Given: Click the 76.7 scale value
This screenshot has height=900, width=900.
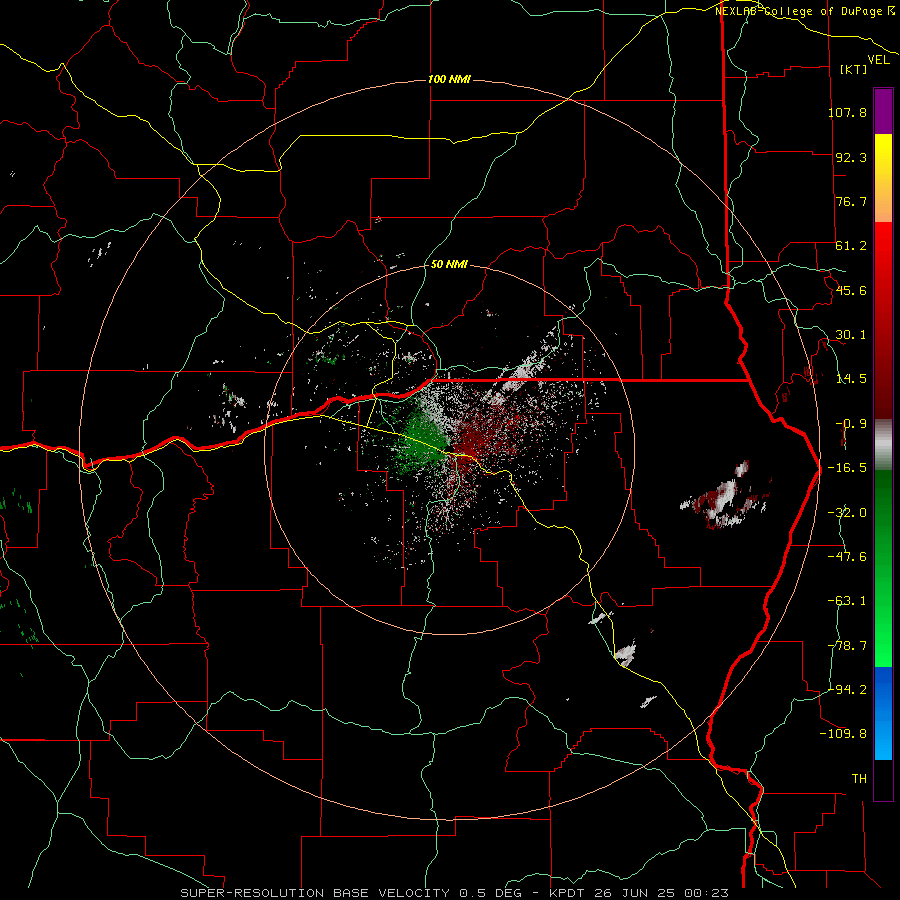Looking at the screenshot, I should 851,201.
